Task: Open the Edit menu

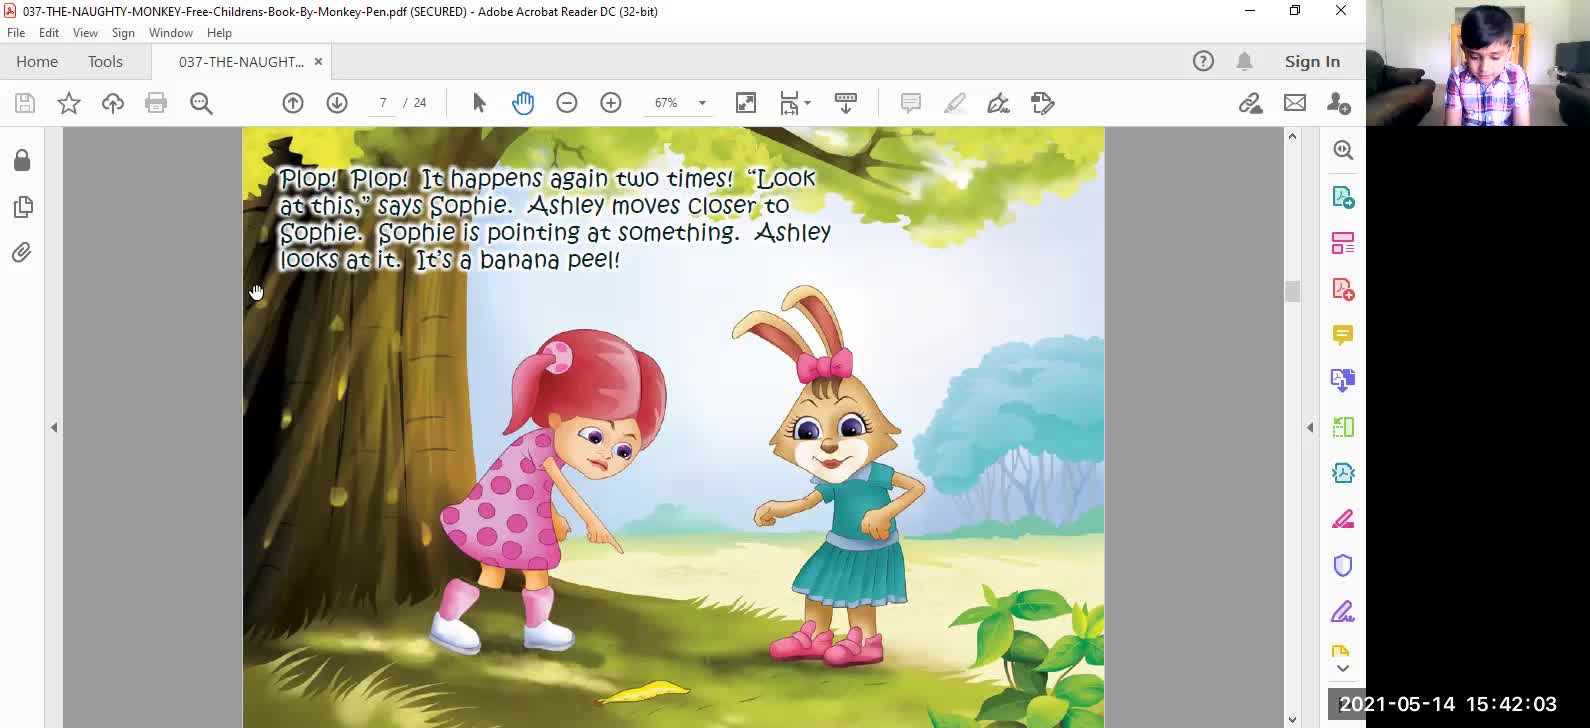Action: pyautogui.click(x=49, y=33)
